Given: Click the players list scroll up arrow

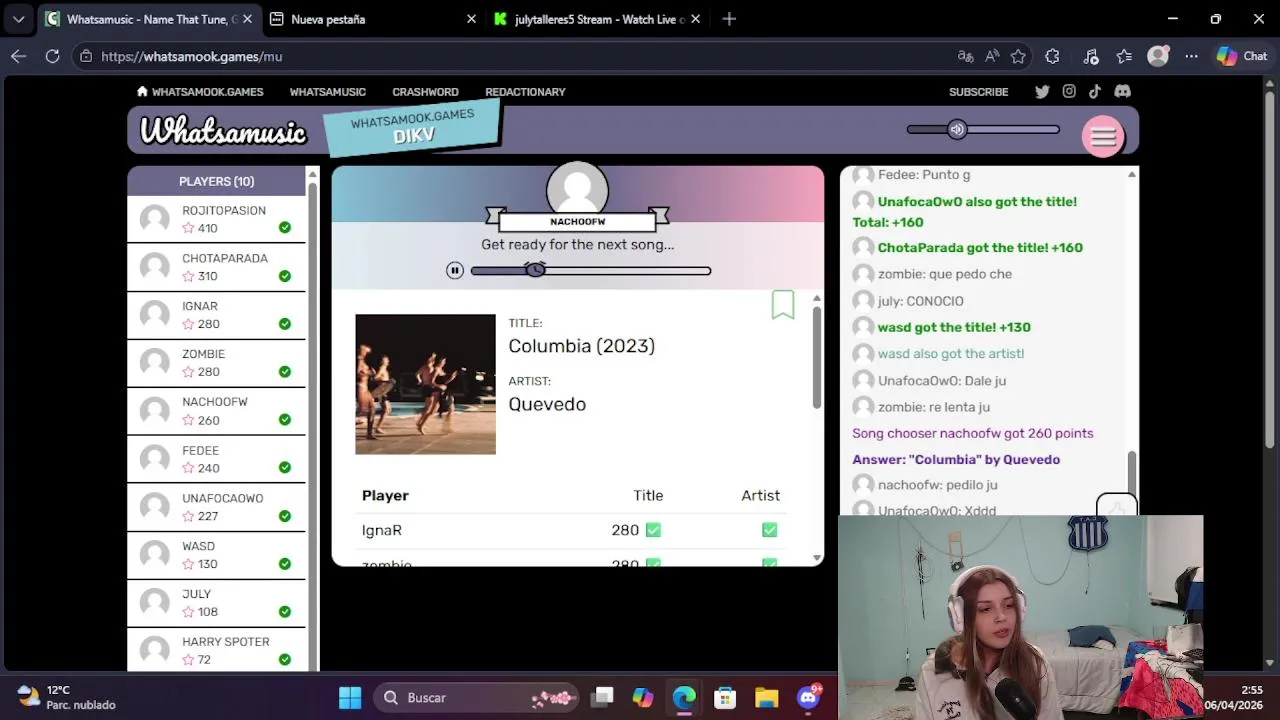Looking at the screenshot, I should [x=312, y=175].
